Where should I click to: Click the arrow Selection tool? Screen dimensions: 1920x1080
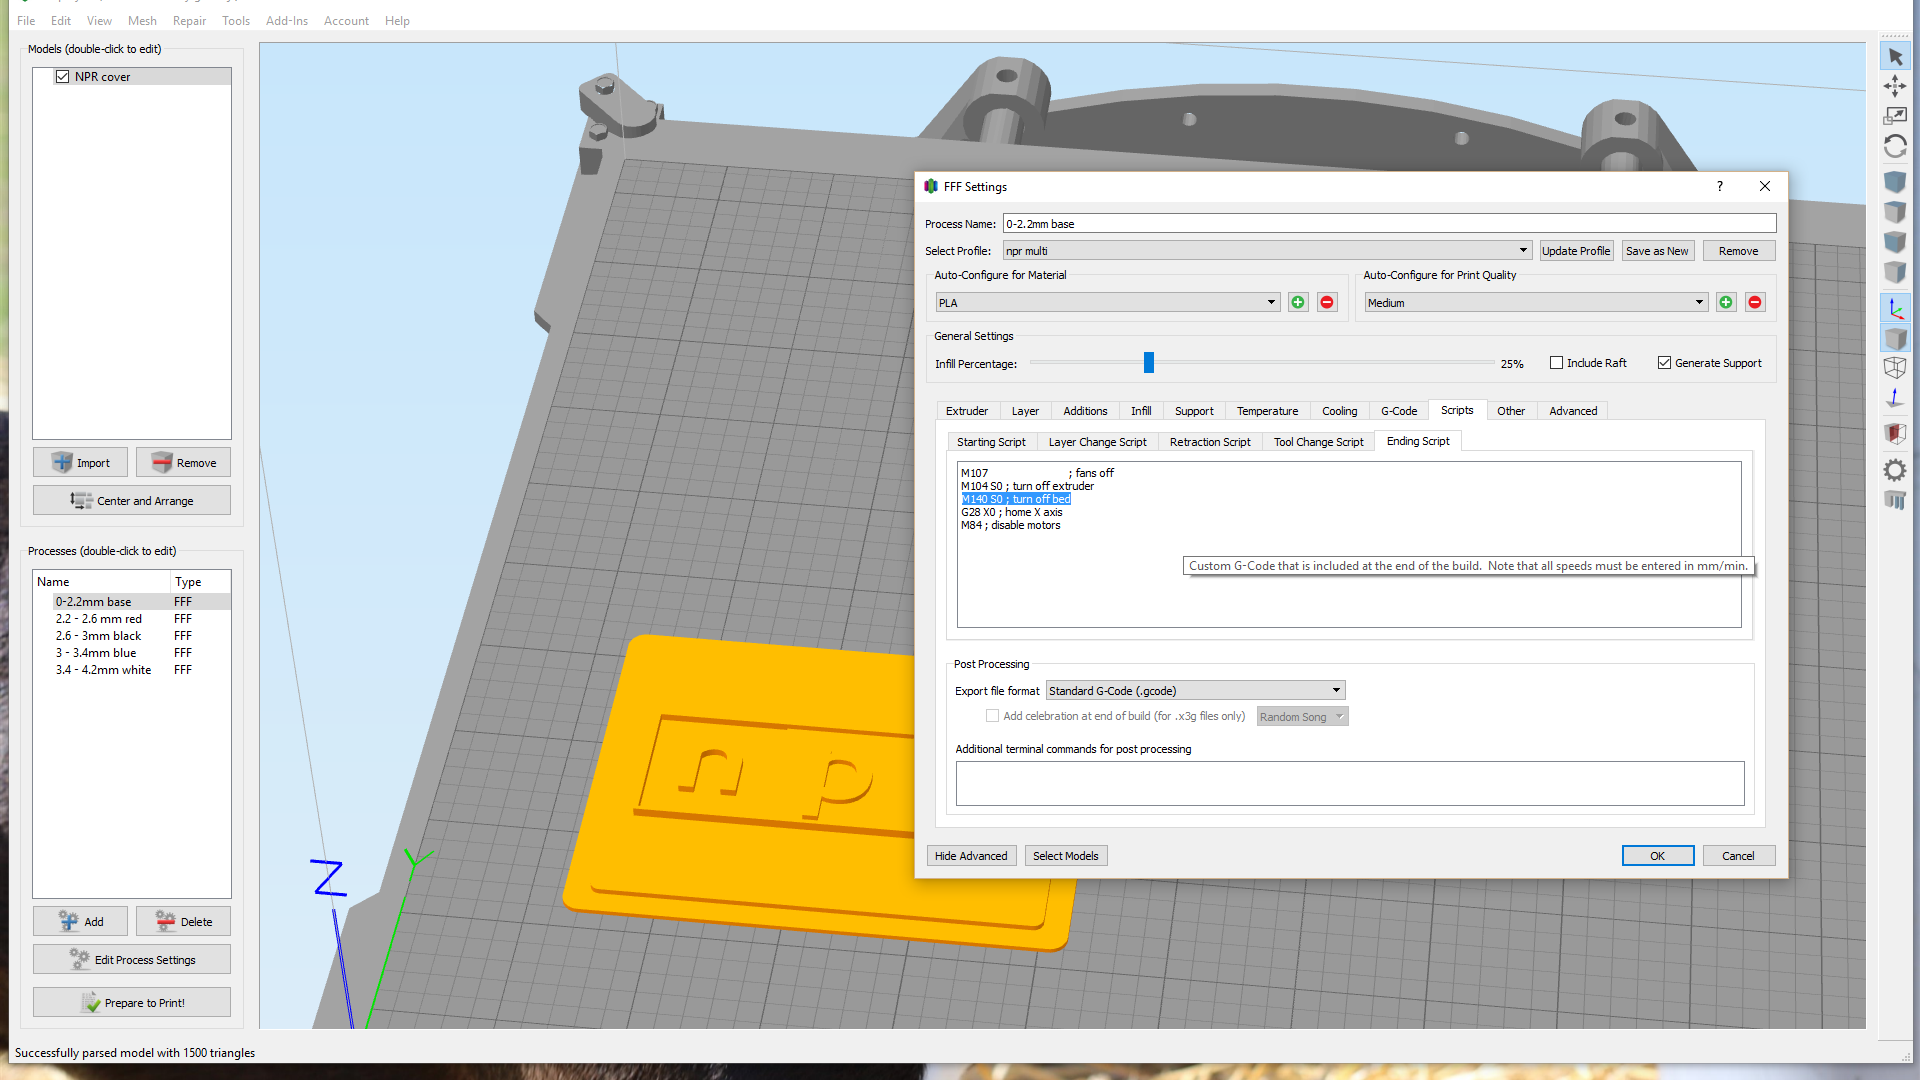(x=1894, y=56)
